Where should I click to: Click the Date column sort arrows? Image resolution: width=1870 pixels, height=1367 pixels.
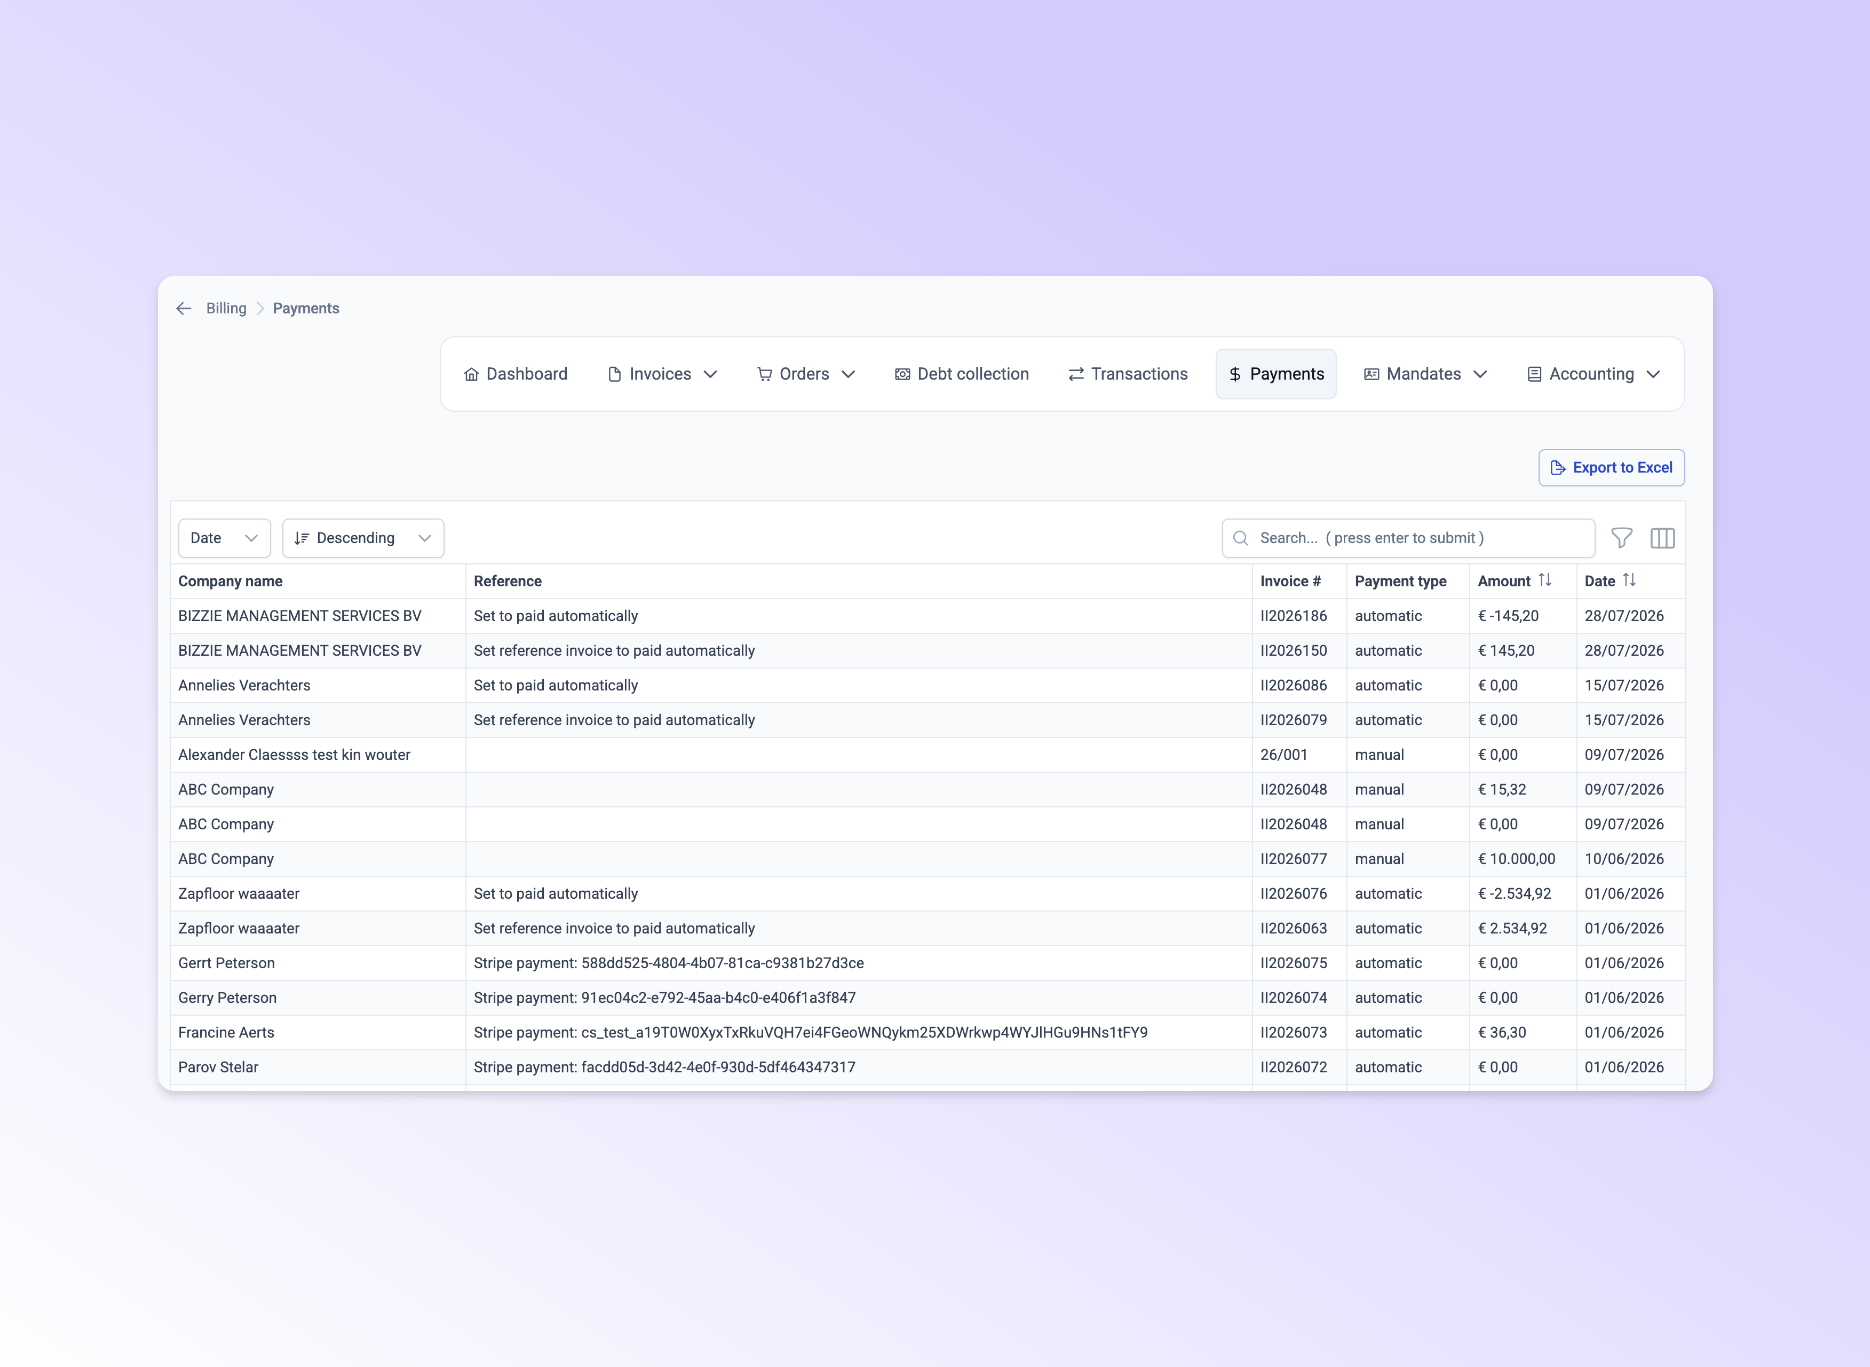point(1629,580)
